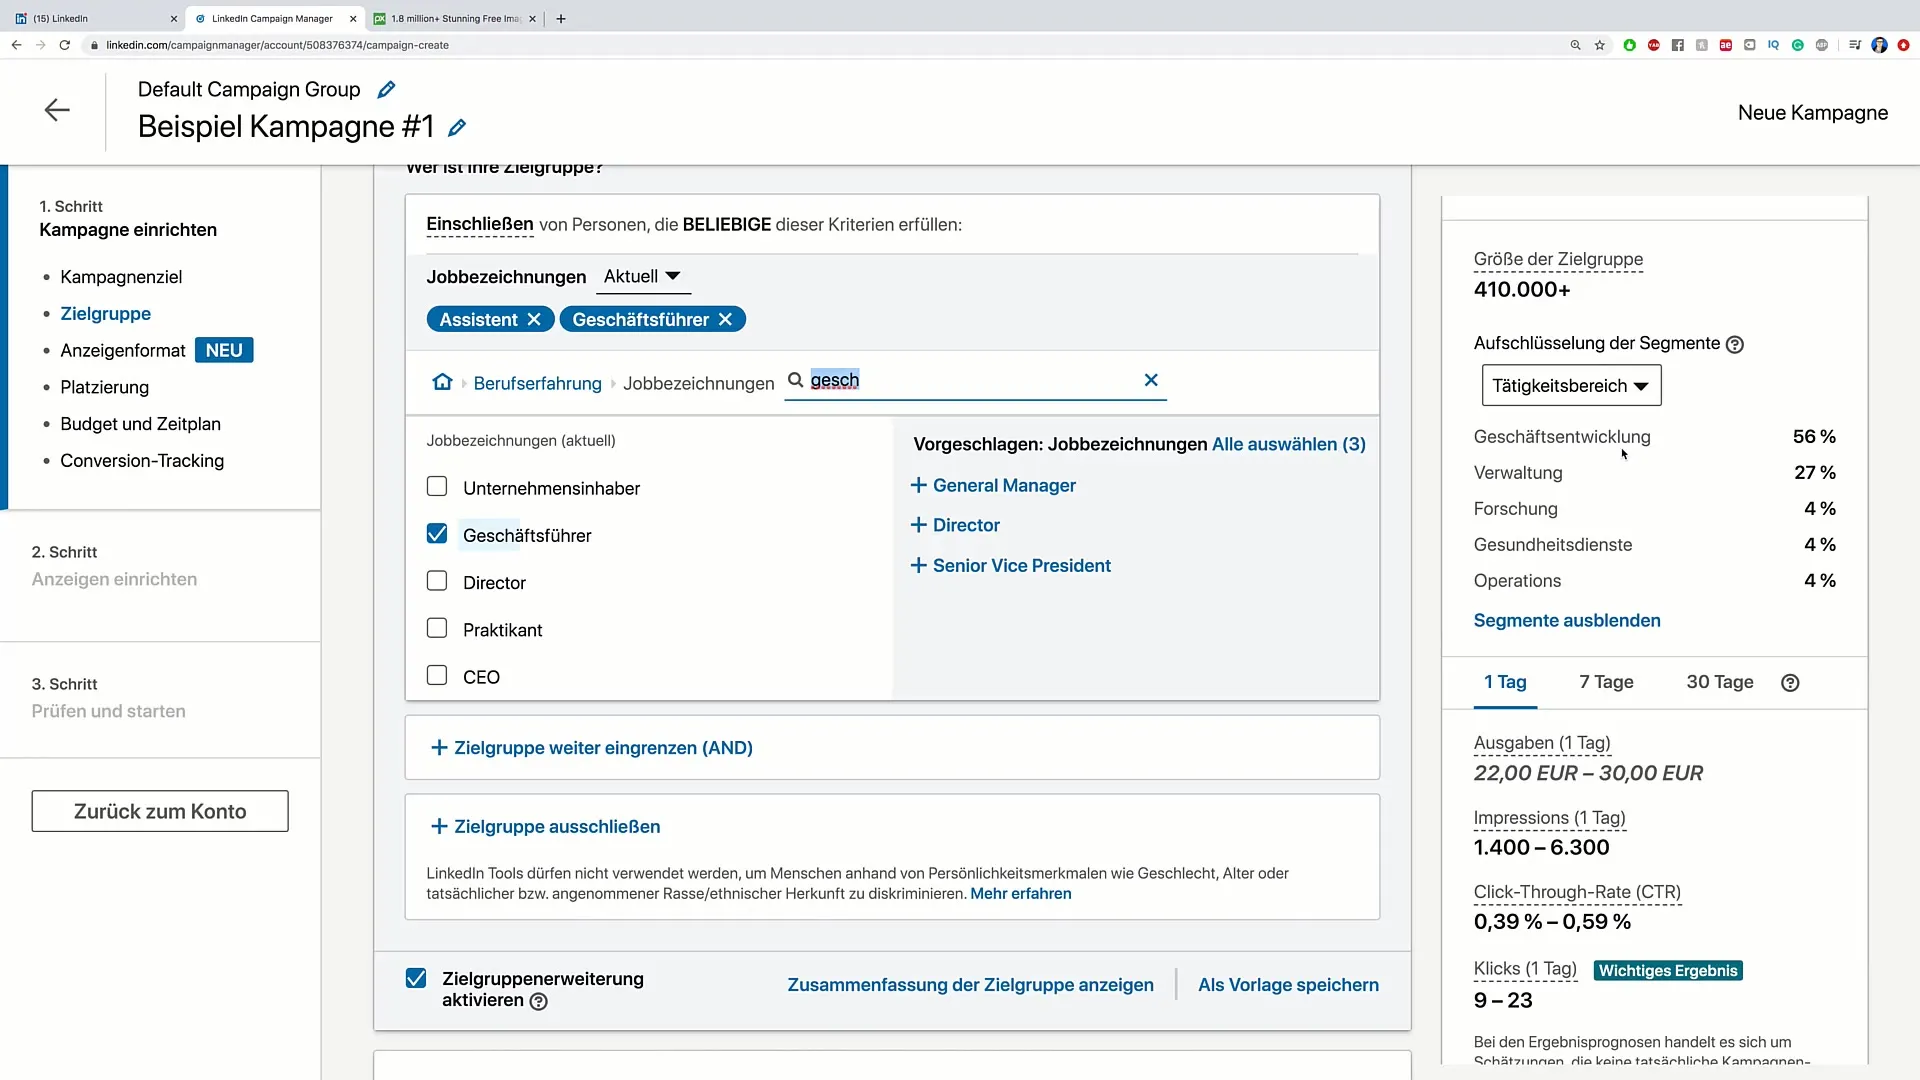Clear the gesch search field
1920x1080 pixels.
[1151, 380]
